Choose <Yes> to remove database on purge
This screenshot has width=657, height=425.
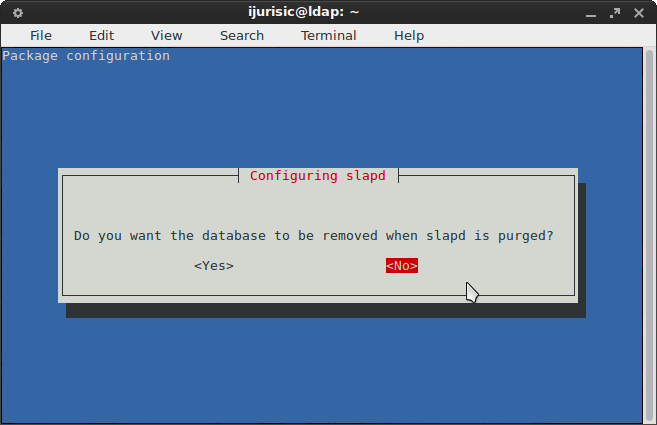[214, 266]
